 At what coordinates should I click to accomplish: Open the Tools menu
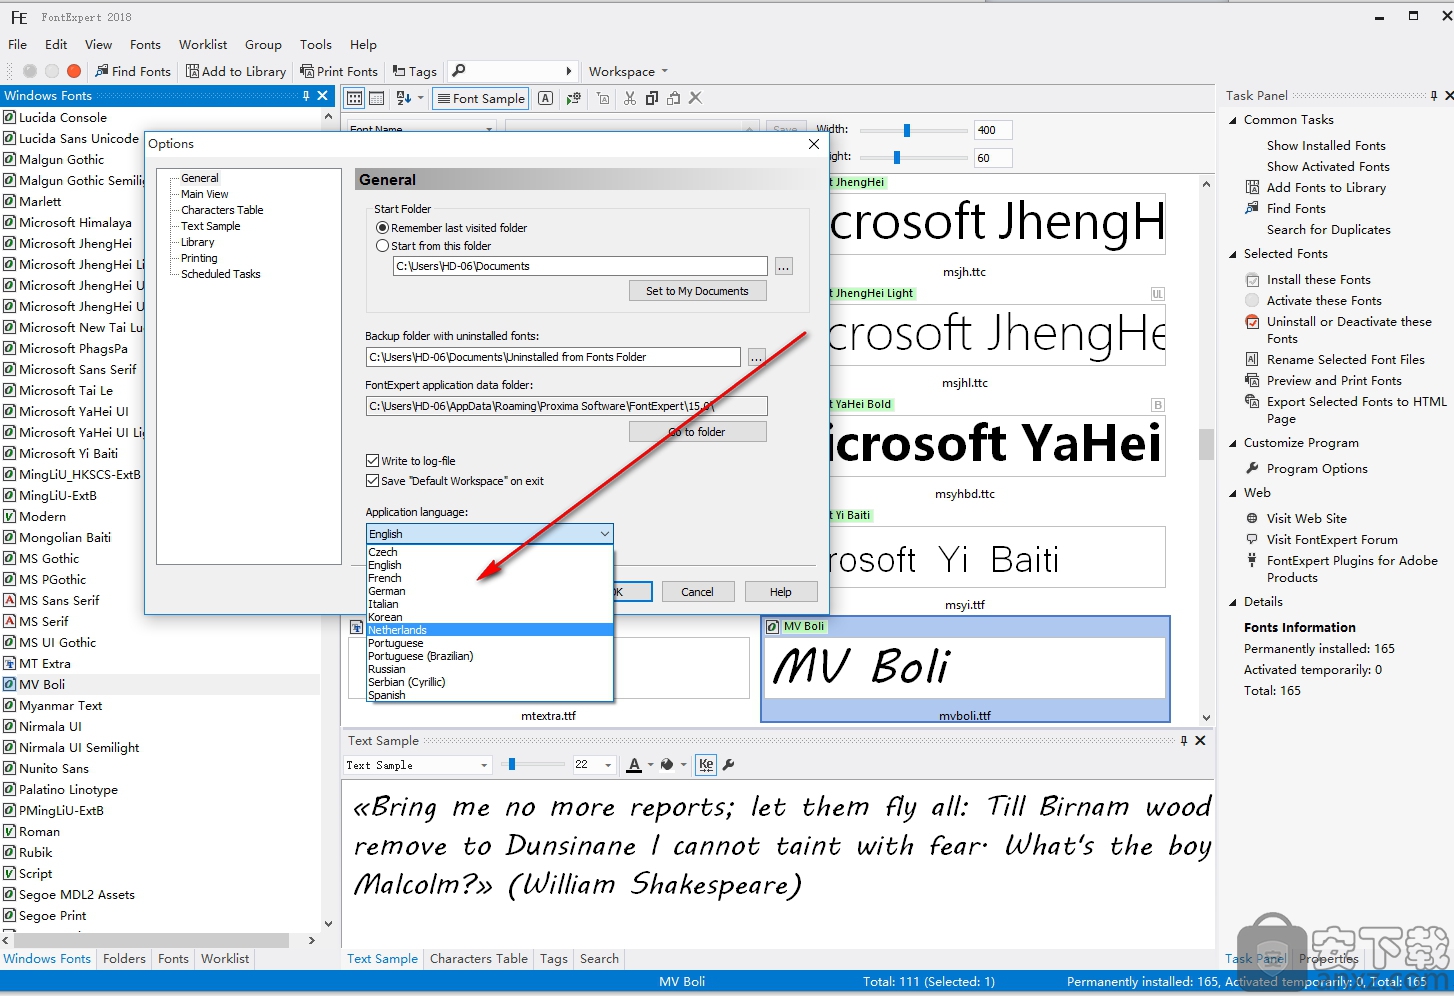tap(315, 45)
